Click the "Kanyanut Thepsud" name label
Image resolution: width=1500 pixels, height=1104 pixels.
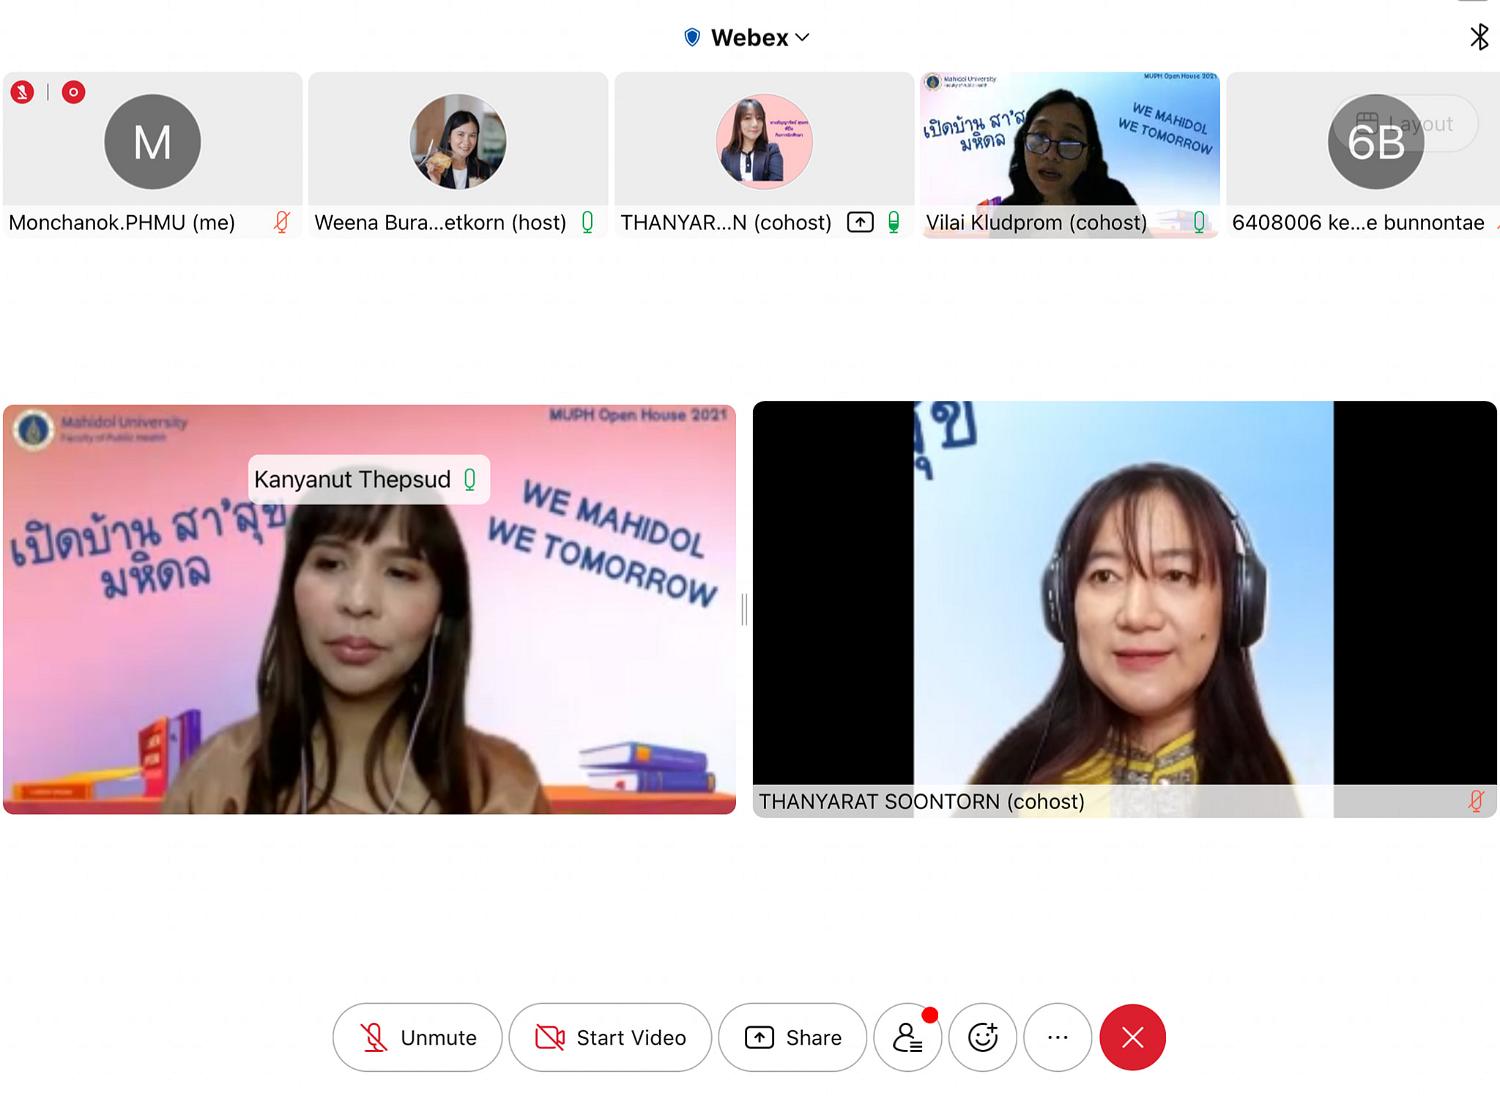[352, 480]
